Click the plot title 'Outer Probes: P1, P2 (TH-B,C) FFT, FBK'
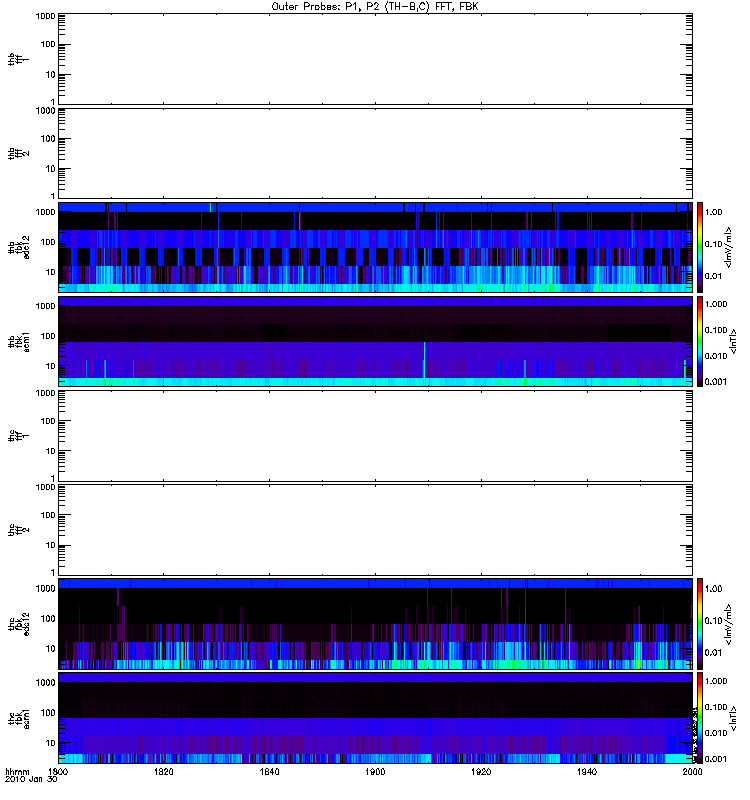This screenshot has width=750, height=800. pos(375,7)
